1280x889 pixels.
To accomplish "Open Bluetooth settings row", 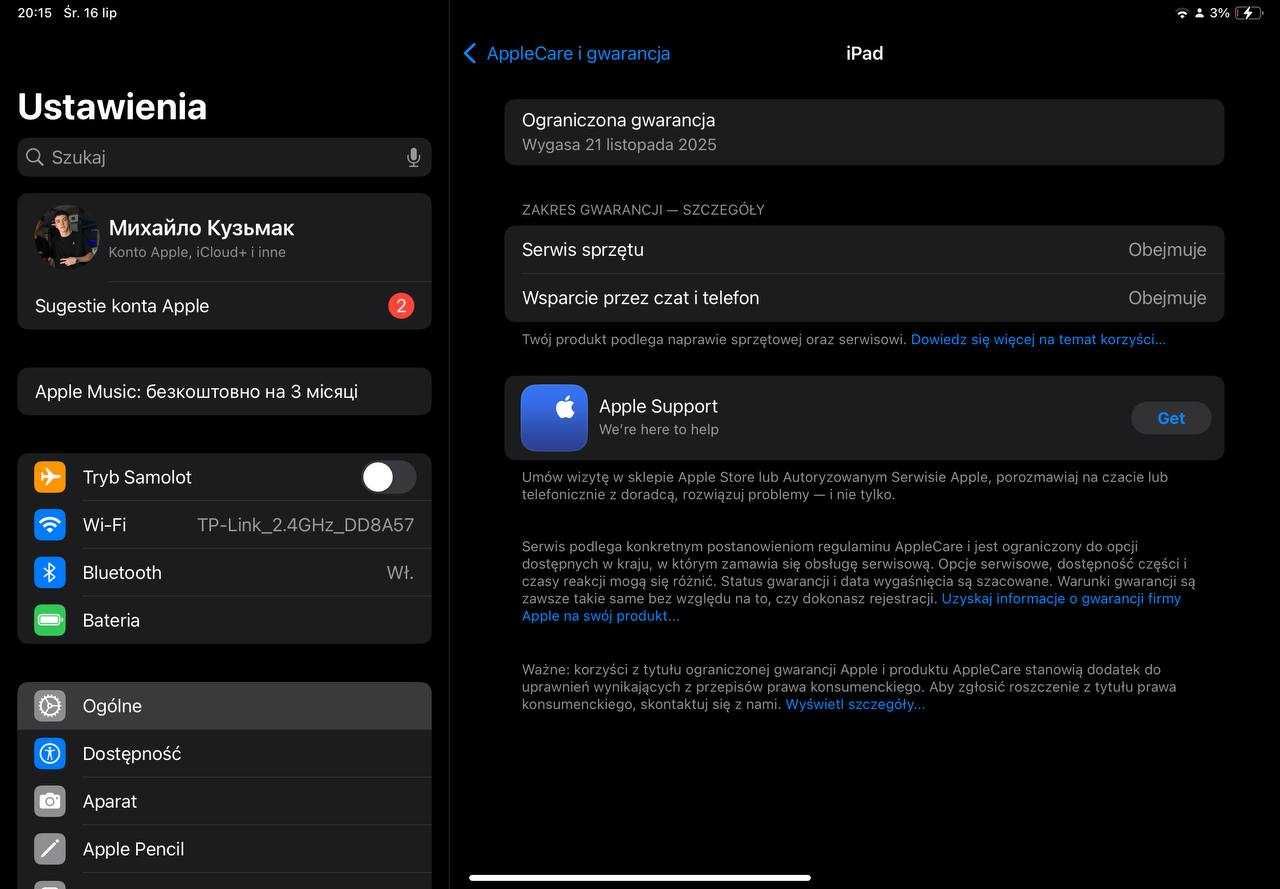I will (224, 573).
